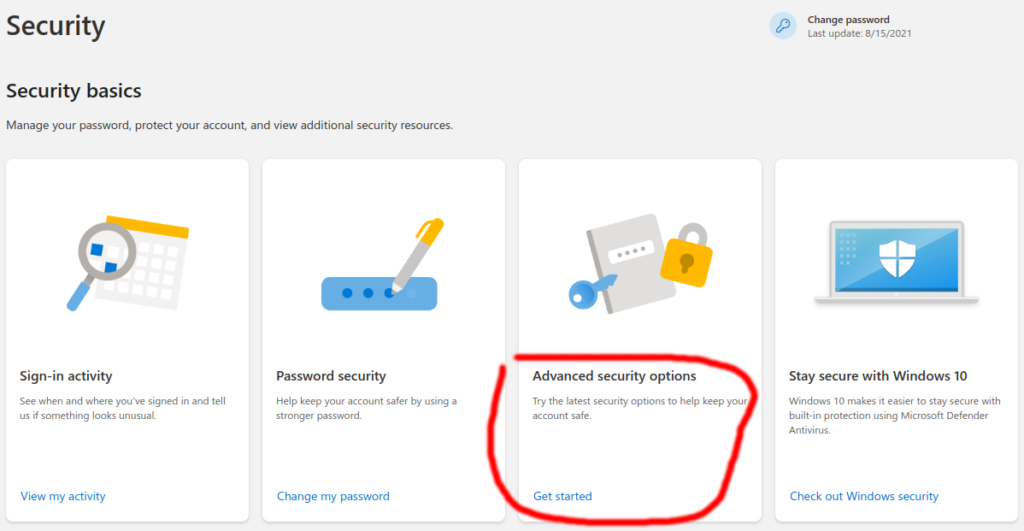The image size is (1024, 531).
Task: Click the key icon beside Change password
Action: tap(782, 26)
